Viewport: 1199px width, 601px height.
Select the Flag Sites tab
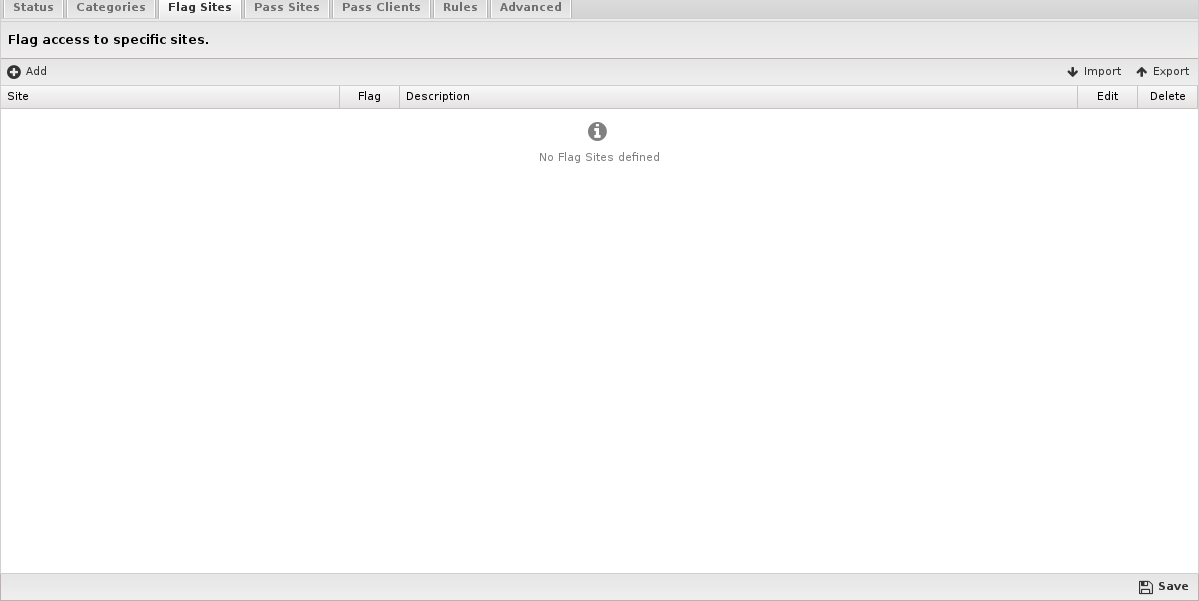coord(200,8)
